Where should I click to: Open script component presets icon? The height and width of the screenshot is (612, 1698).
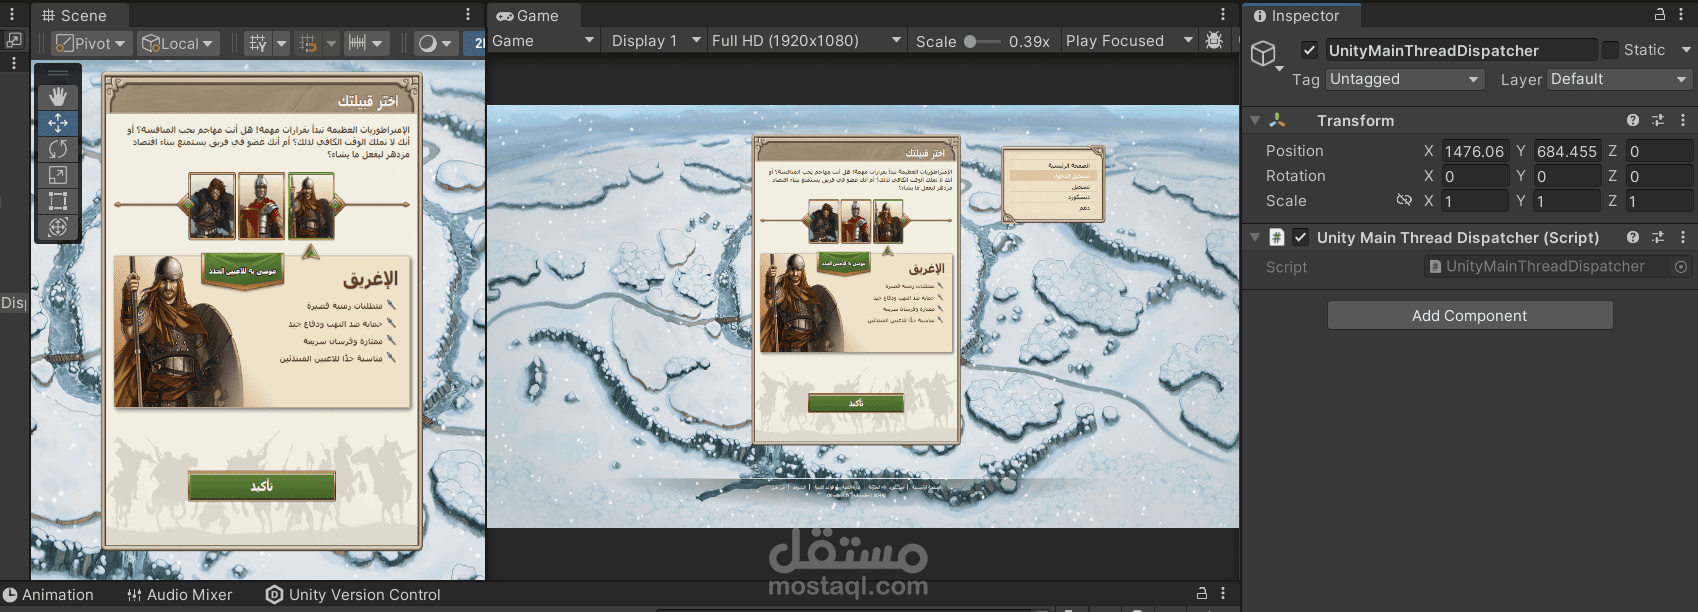coord(1658,237)
